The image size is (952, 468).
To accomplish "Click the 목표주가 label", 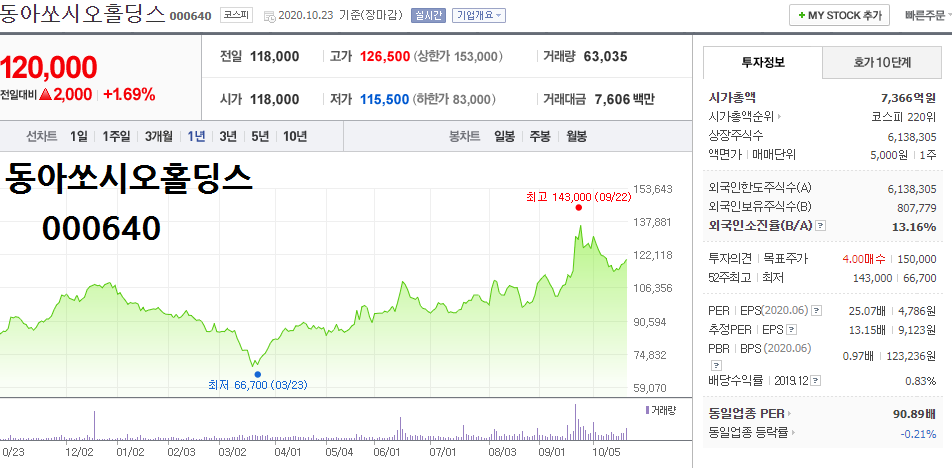I will 786,259.
